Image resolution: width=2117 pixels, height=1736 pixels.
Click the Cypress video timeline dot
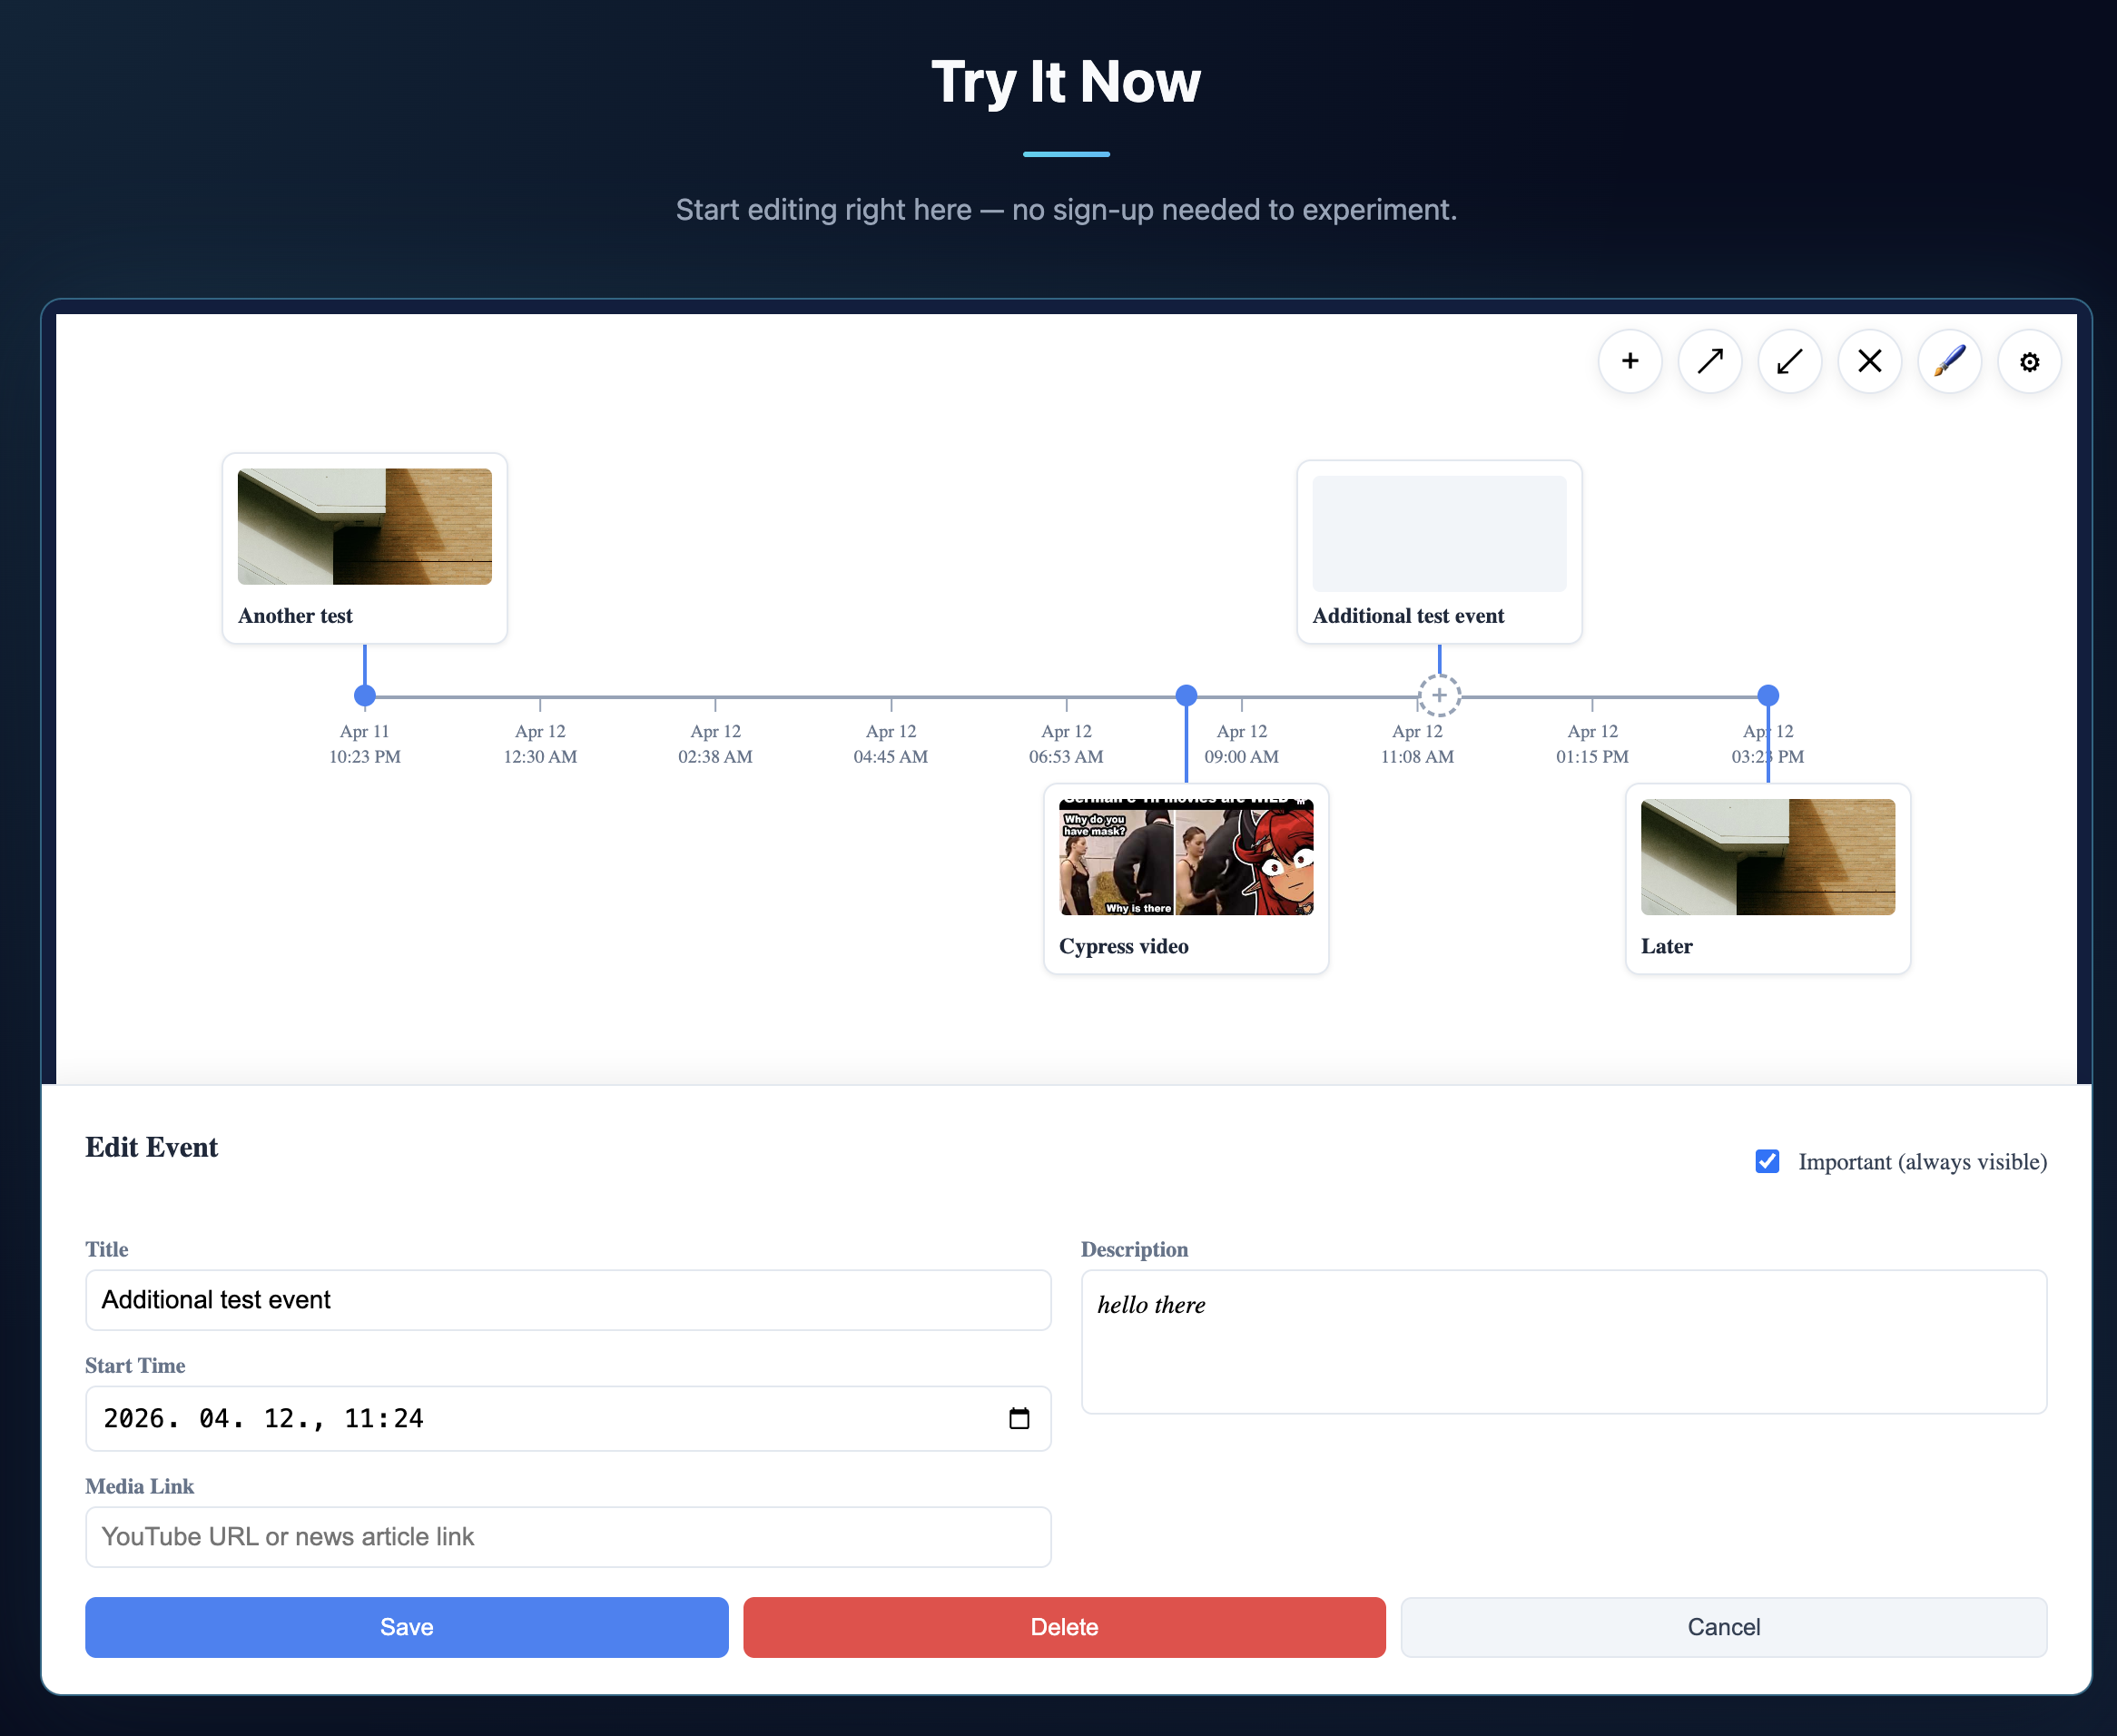tap(1186, 695)
